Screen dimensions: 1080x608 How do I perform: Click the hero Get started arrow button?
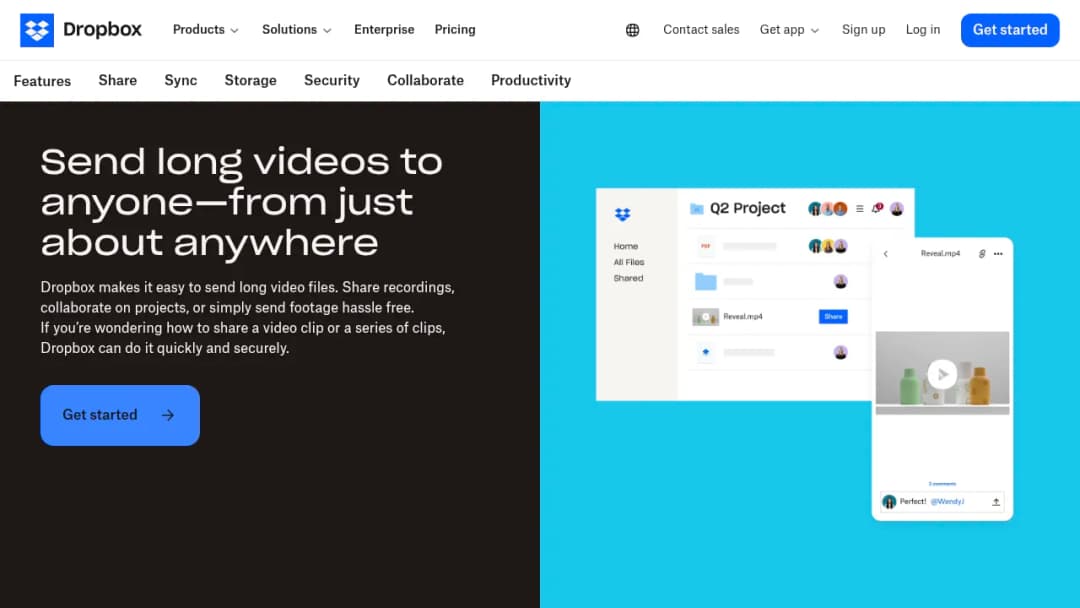(120, 415)
